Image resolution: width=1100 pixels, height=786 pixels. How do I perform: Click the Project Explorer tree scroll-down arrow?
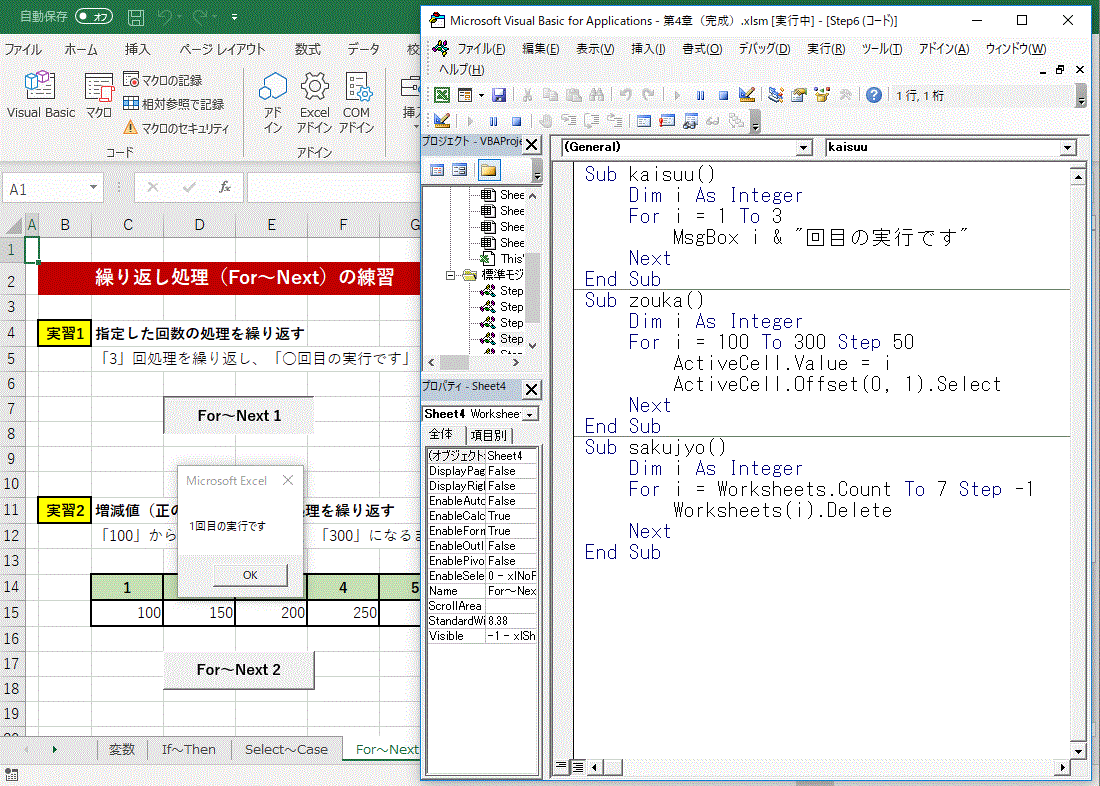tap(532, 345)
